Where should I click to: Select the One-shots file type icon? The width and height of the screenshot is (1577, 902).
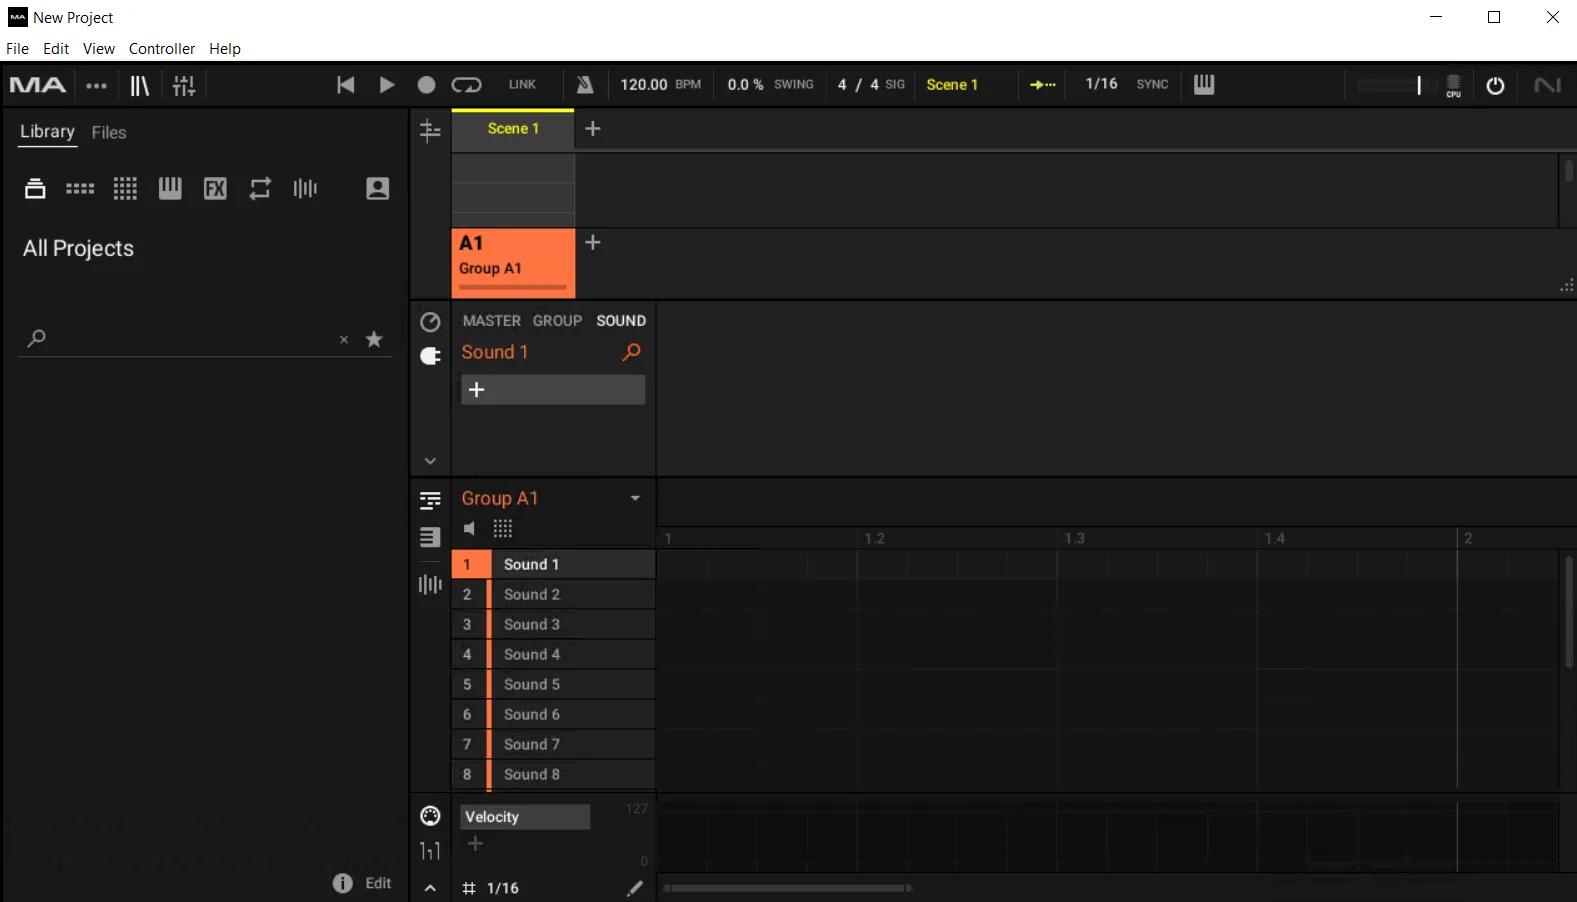(305, 188)
